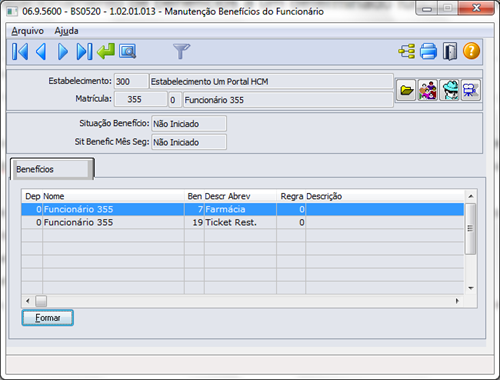Click the funnel filter icon
The image size is (500, 380).
point(181,52)
